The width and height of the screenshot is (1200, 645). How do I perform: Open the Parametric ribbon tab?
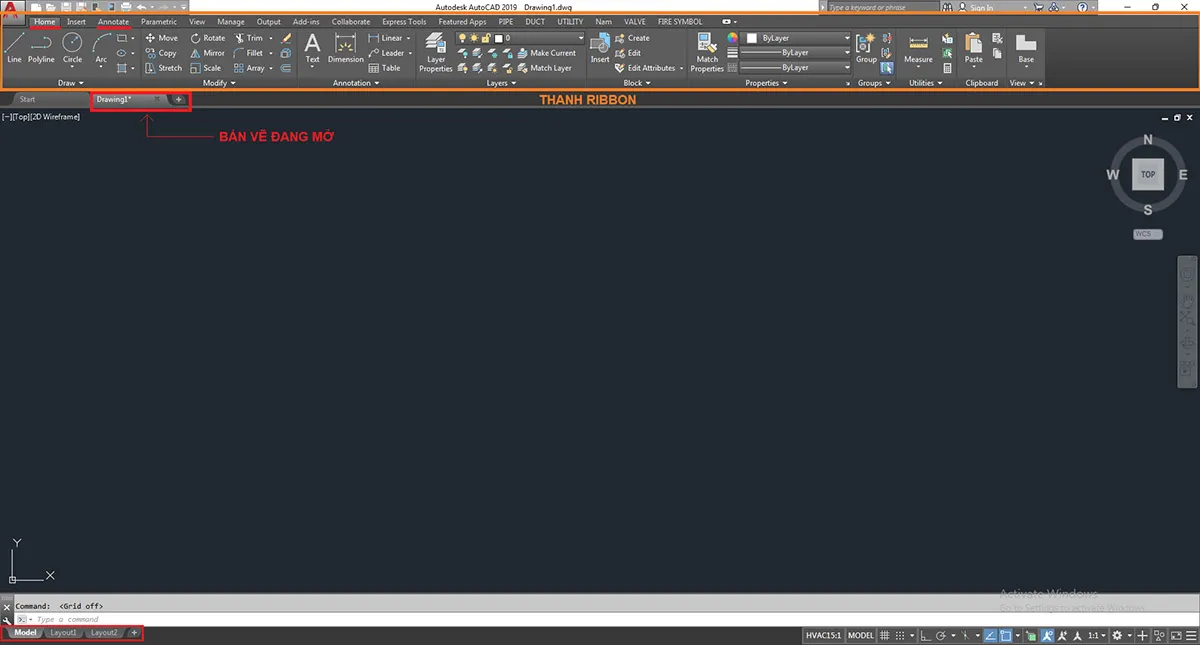click(158, 21)
